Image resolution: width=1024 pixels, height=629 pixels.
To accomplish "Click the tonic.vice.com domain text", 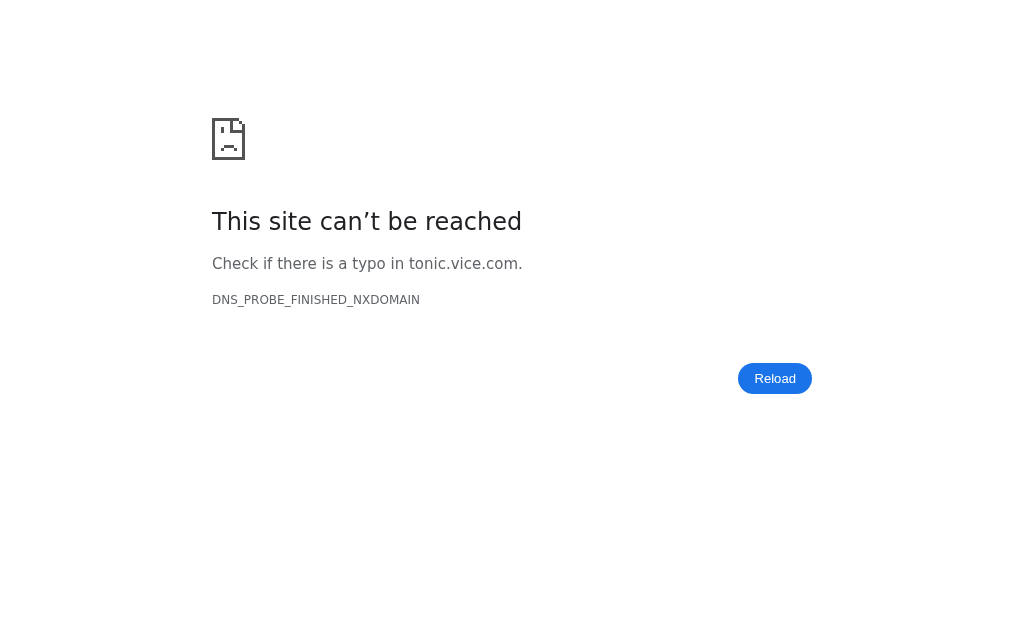I will (x=464, y=264).
